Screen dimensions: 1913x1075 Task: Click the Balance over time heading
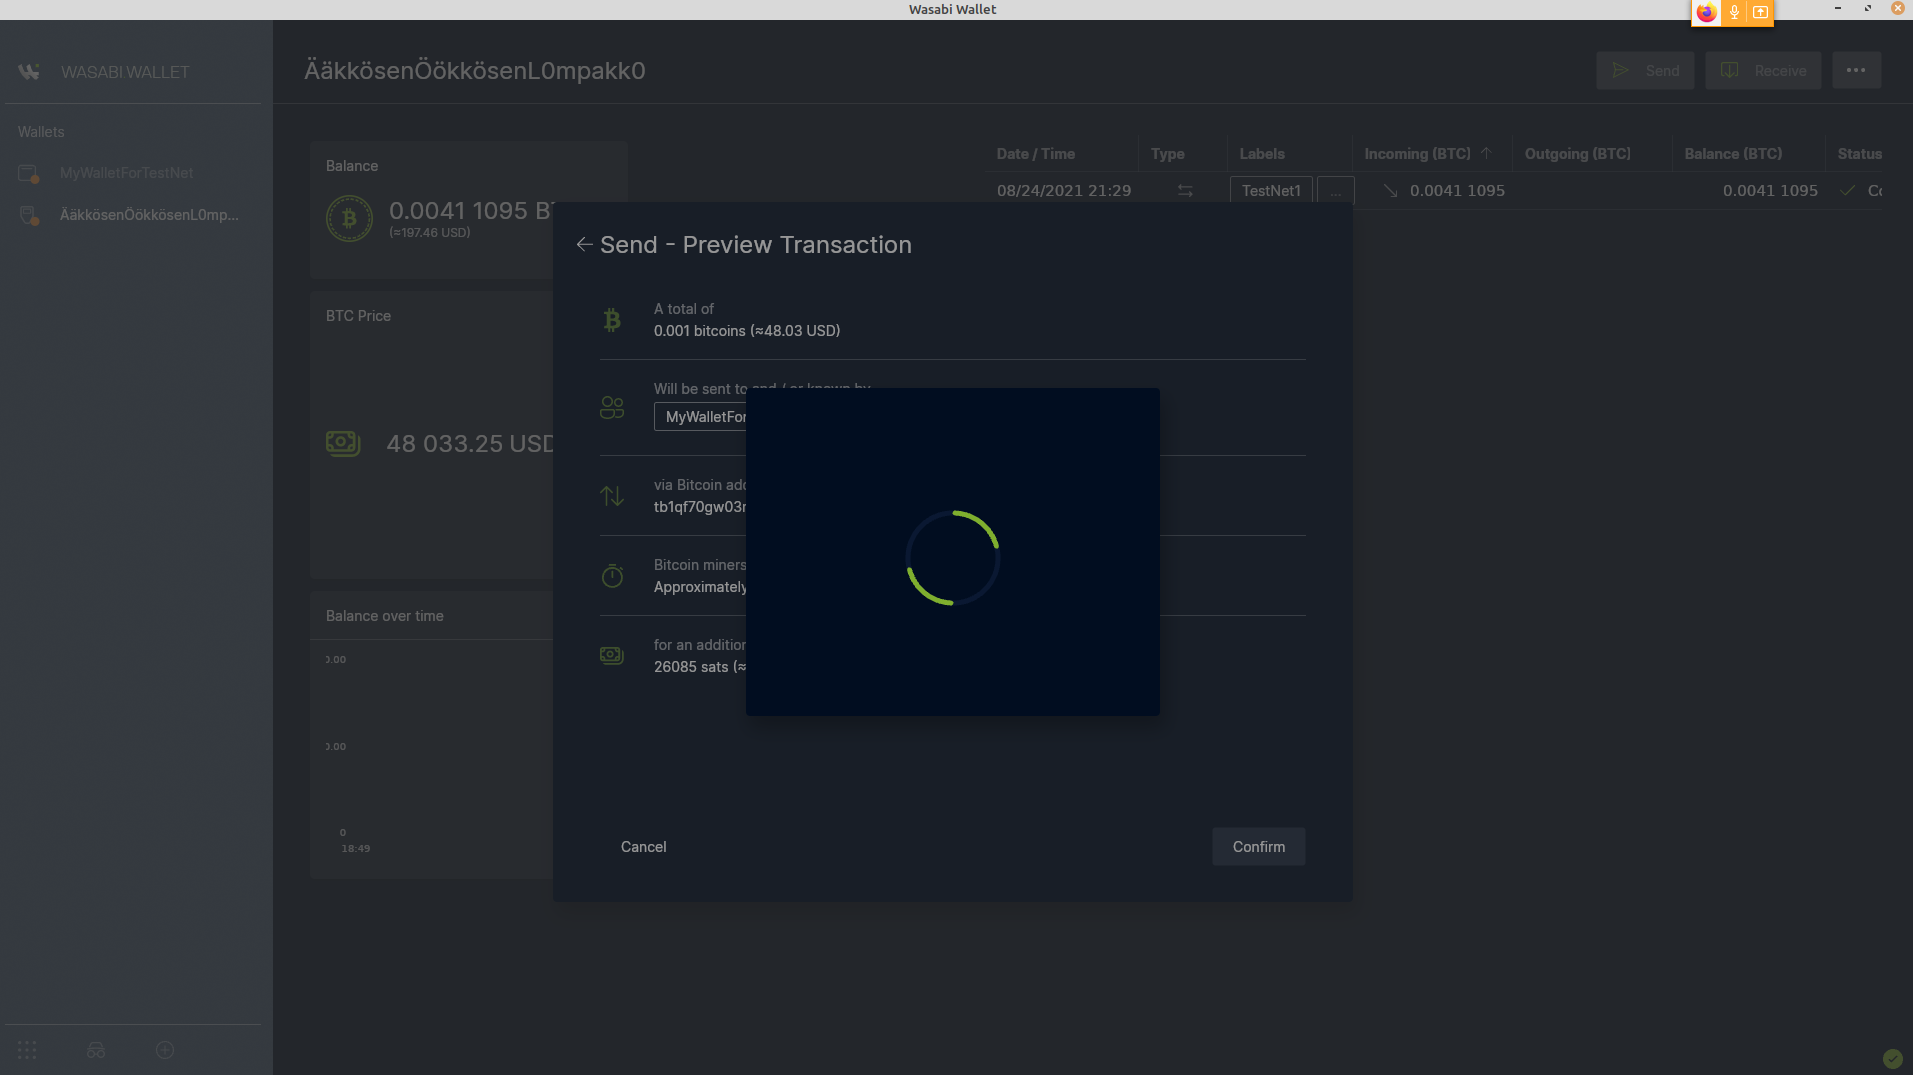point(385,616)
